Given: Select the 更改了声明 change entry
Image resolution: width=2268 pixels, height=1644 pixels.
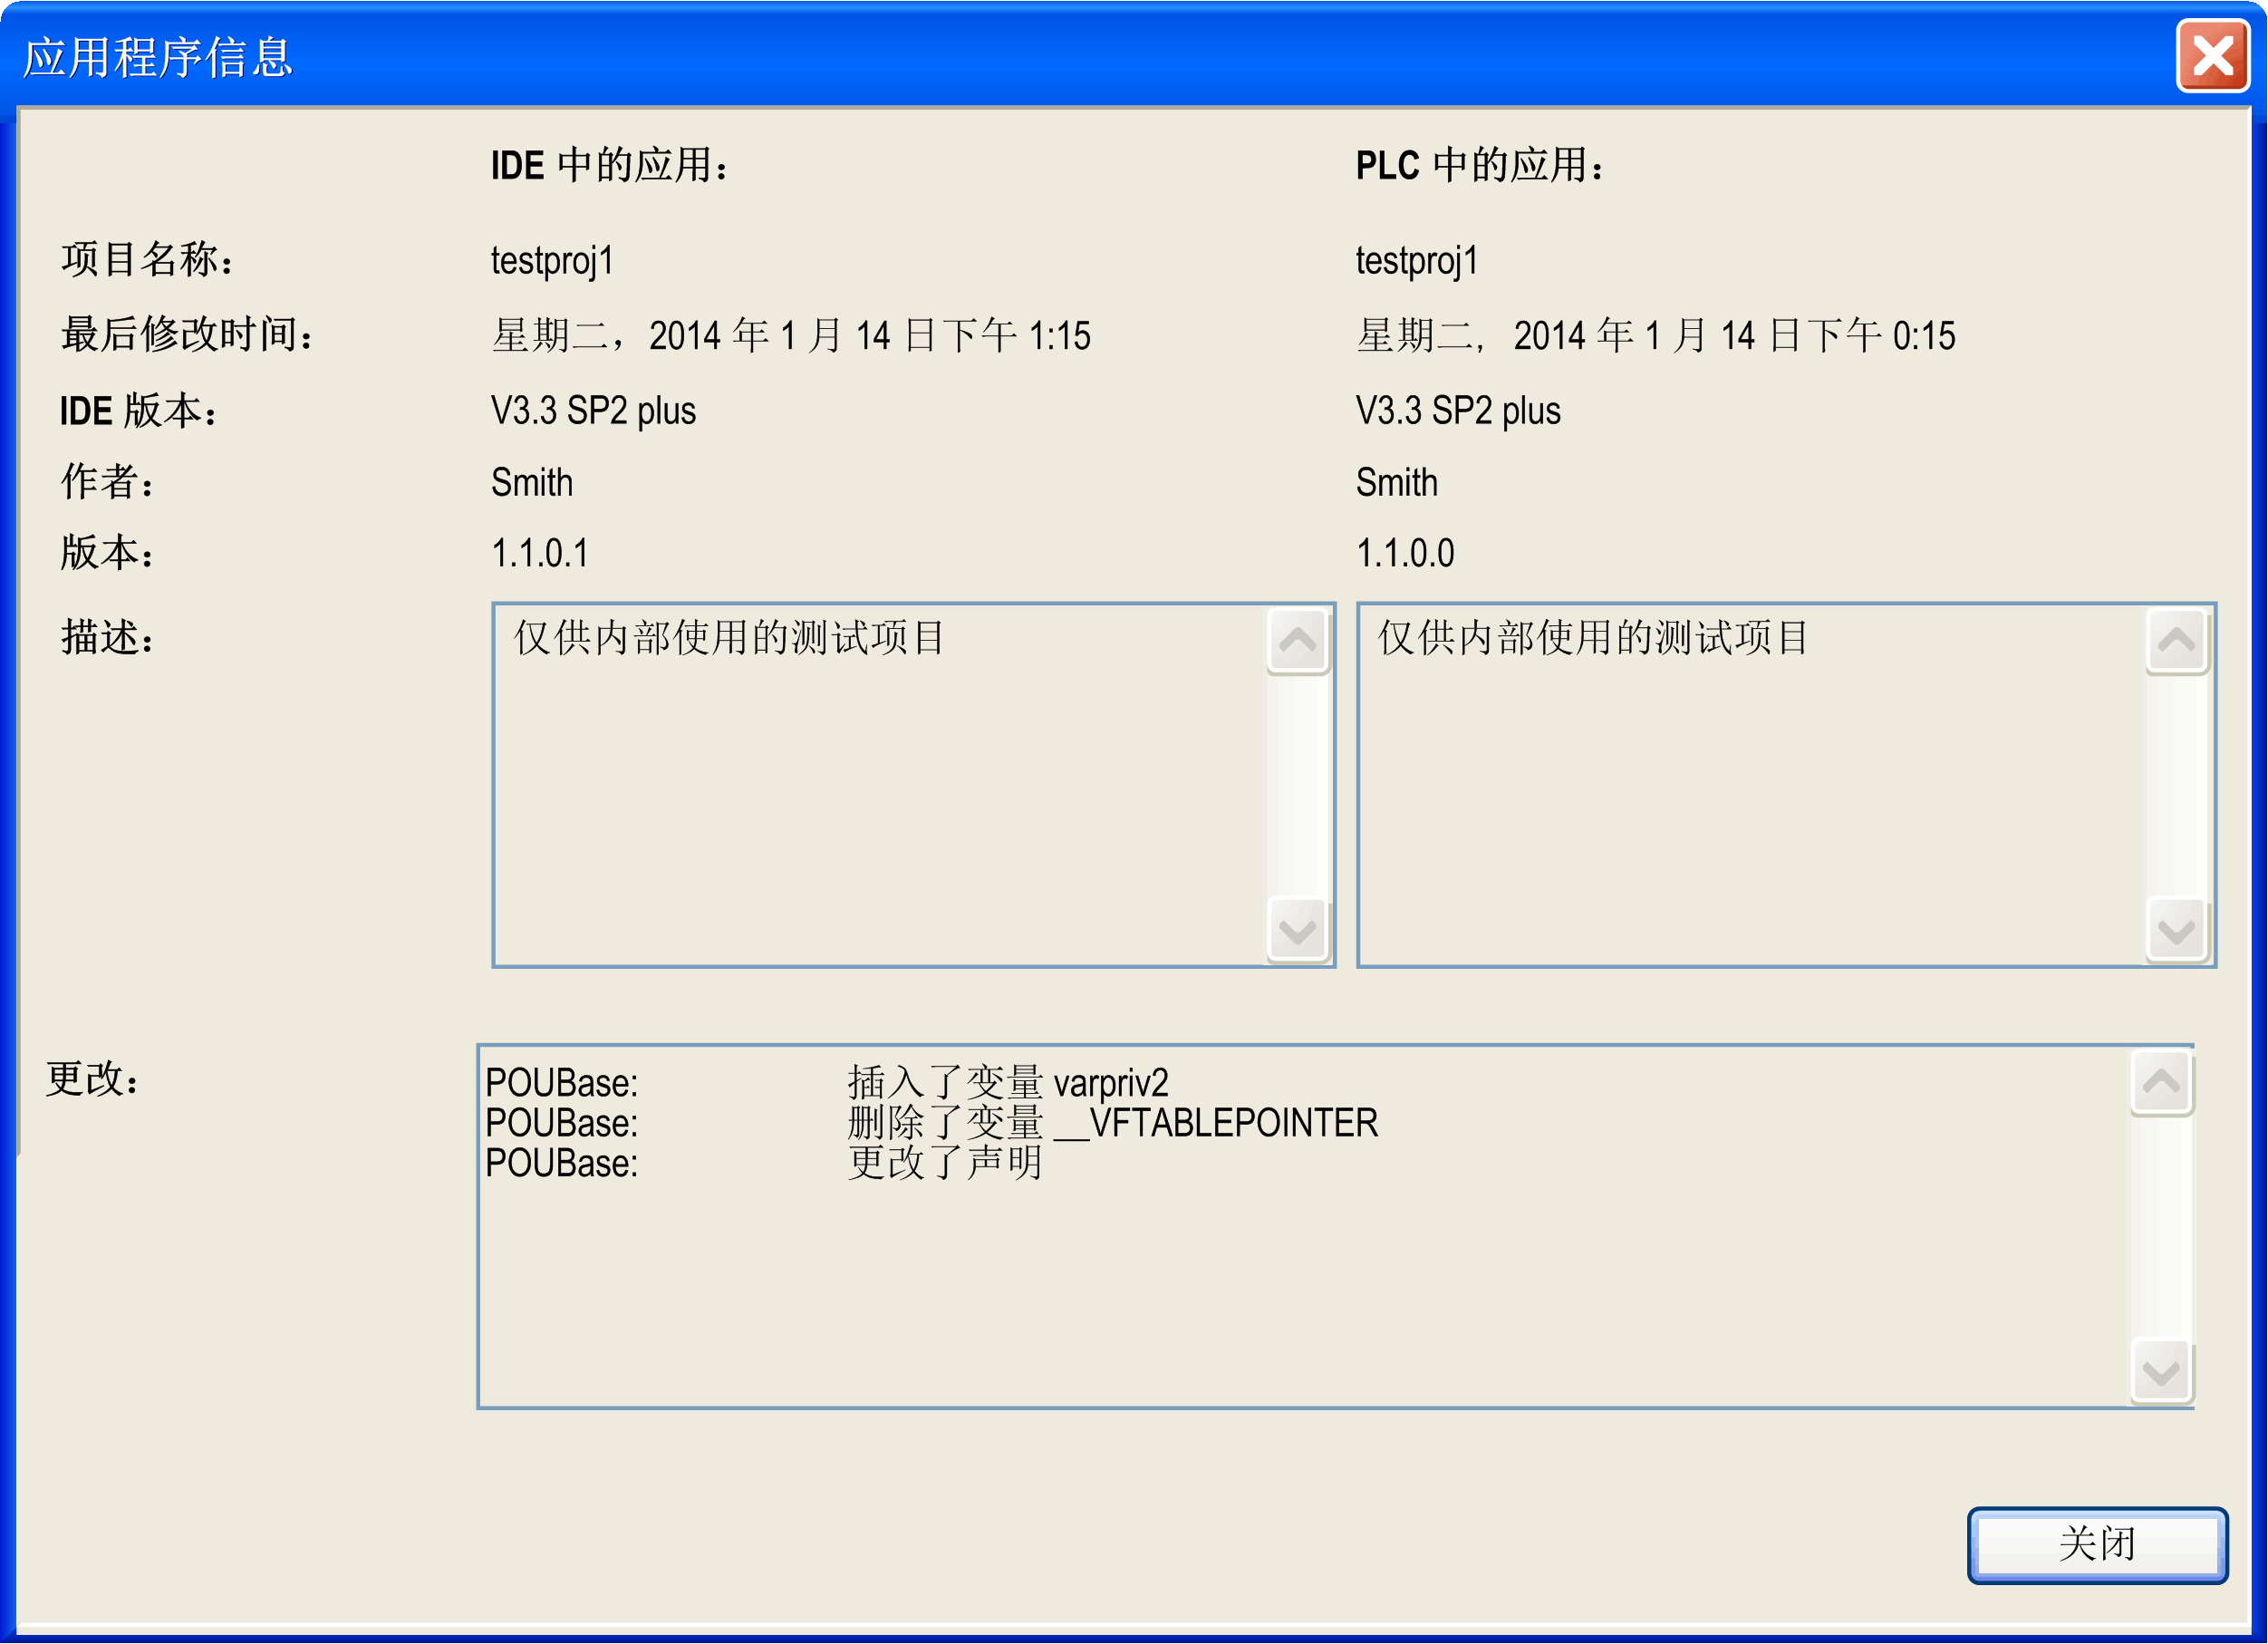Looking at the screenshot, I should (945, 1163).
